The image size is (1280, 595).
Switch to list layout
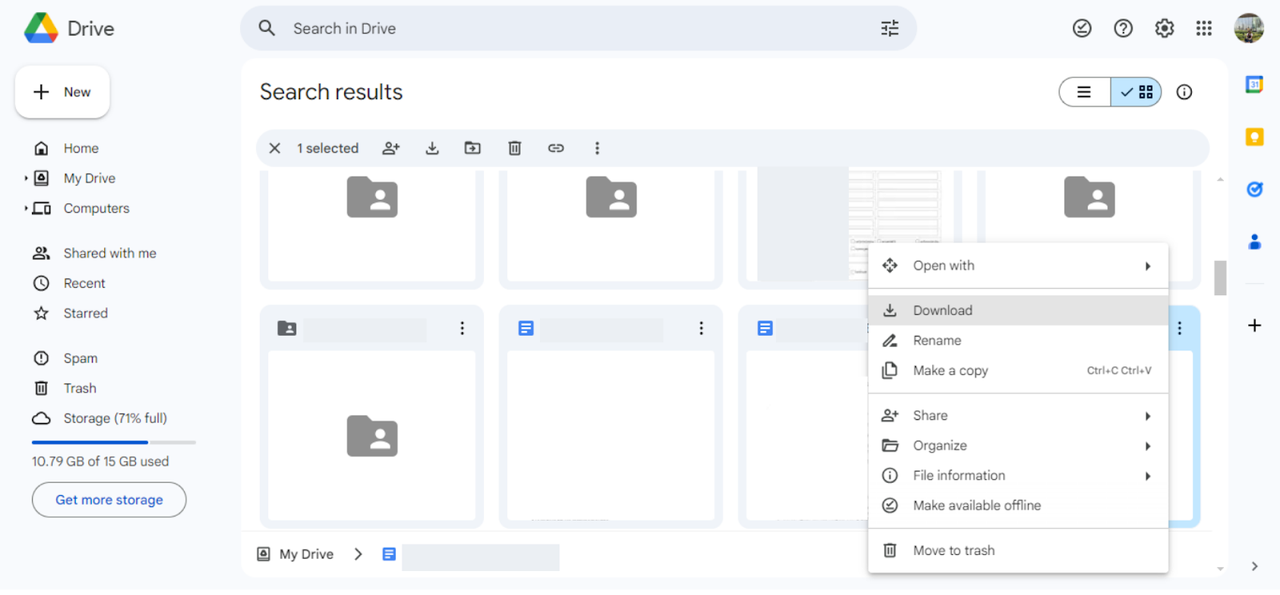1085,92
